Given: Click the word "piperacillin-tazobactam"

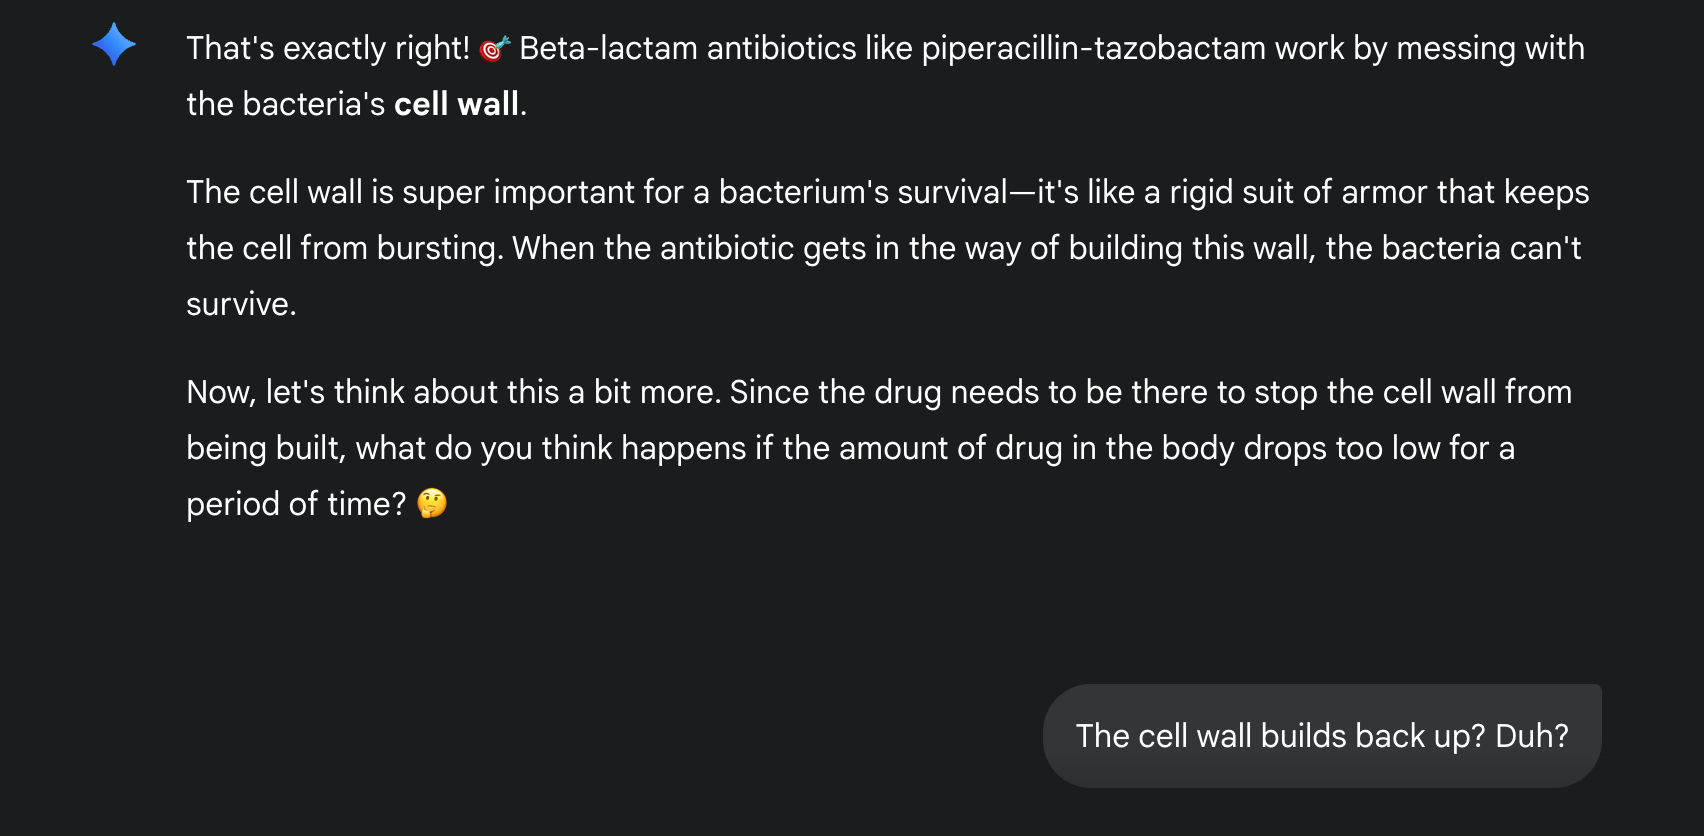Looking at the screenshot, I should 1093,48.
